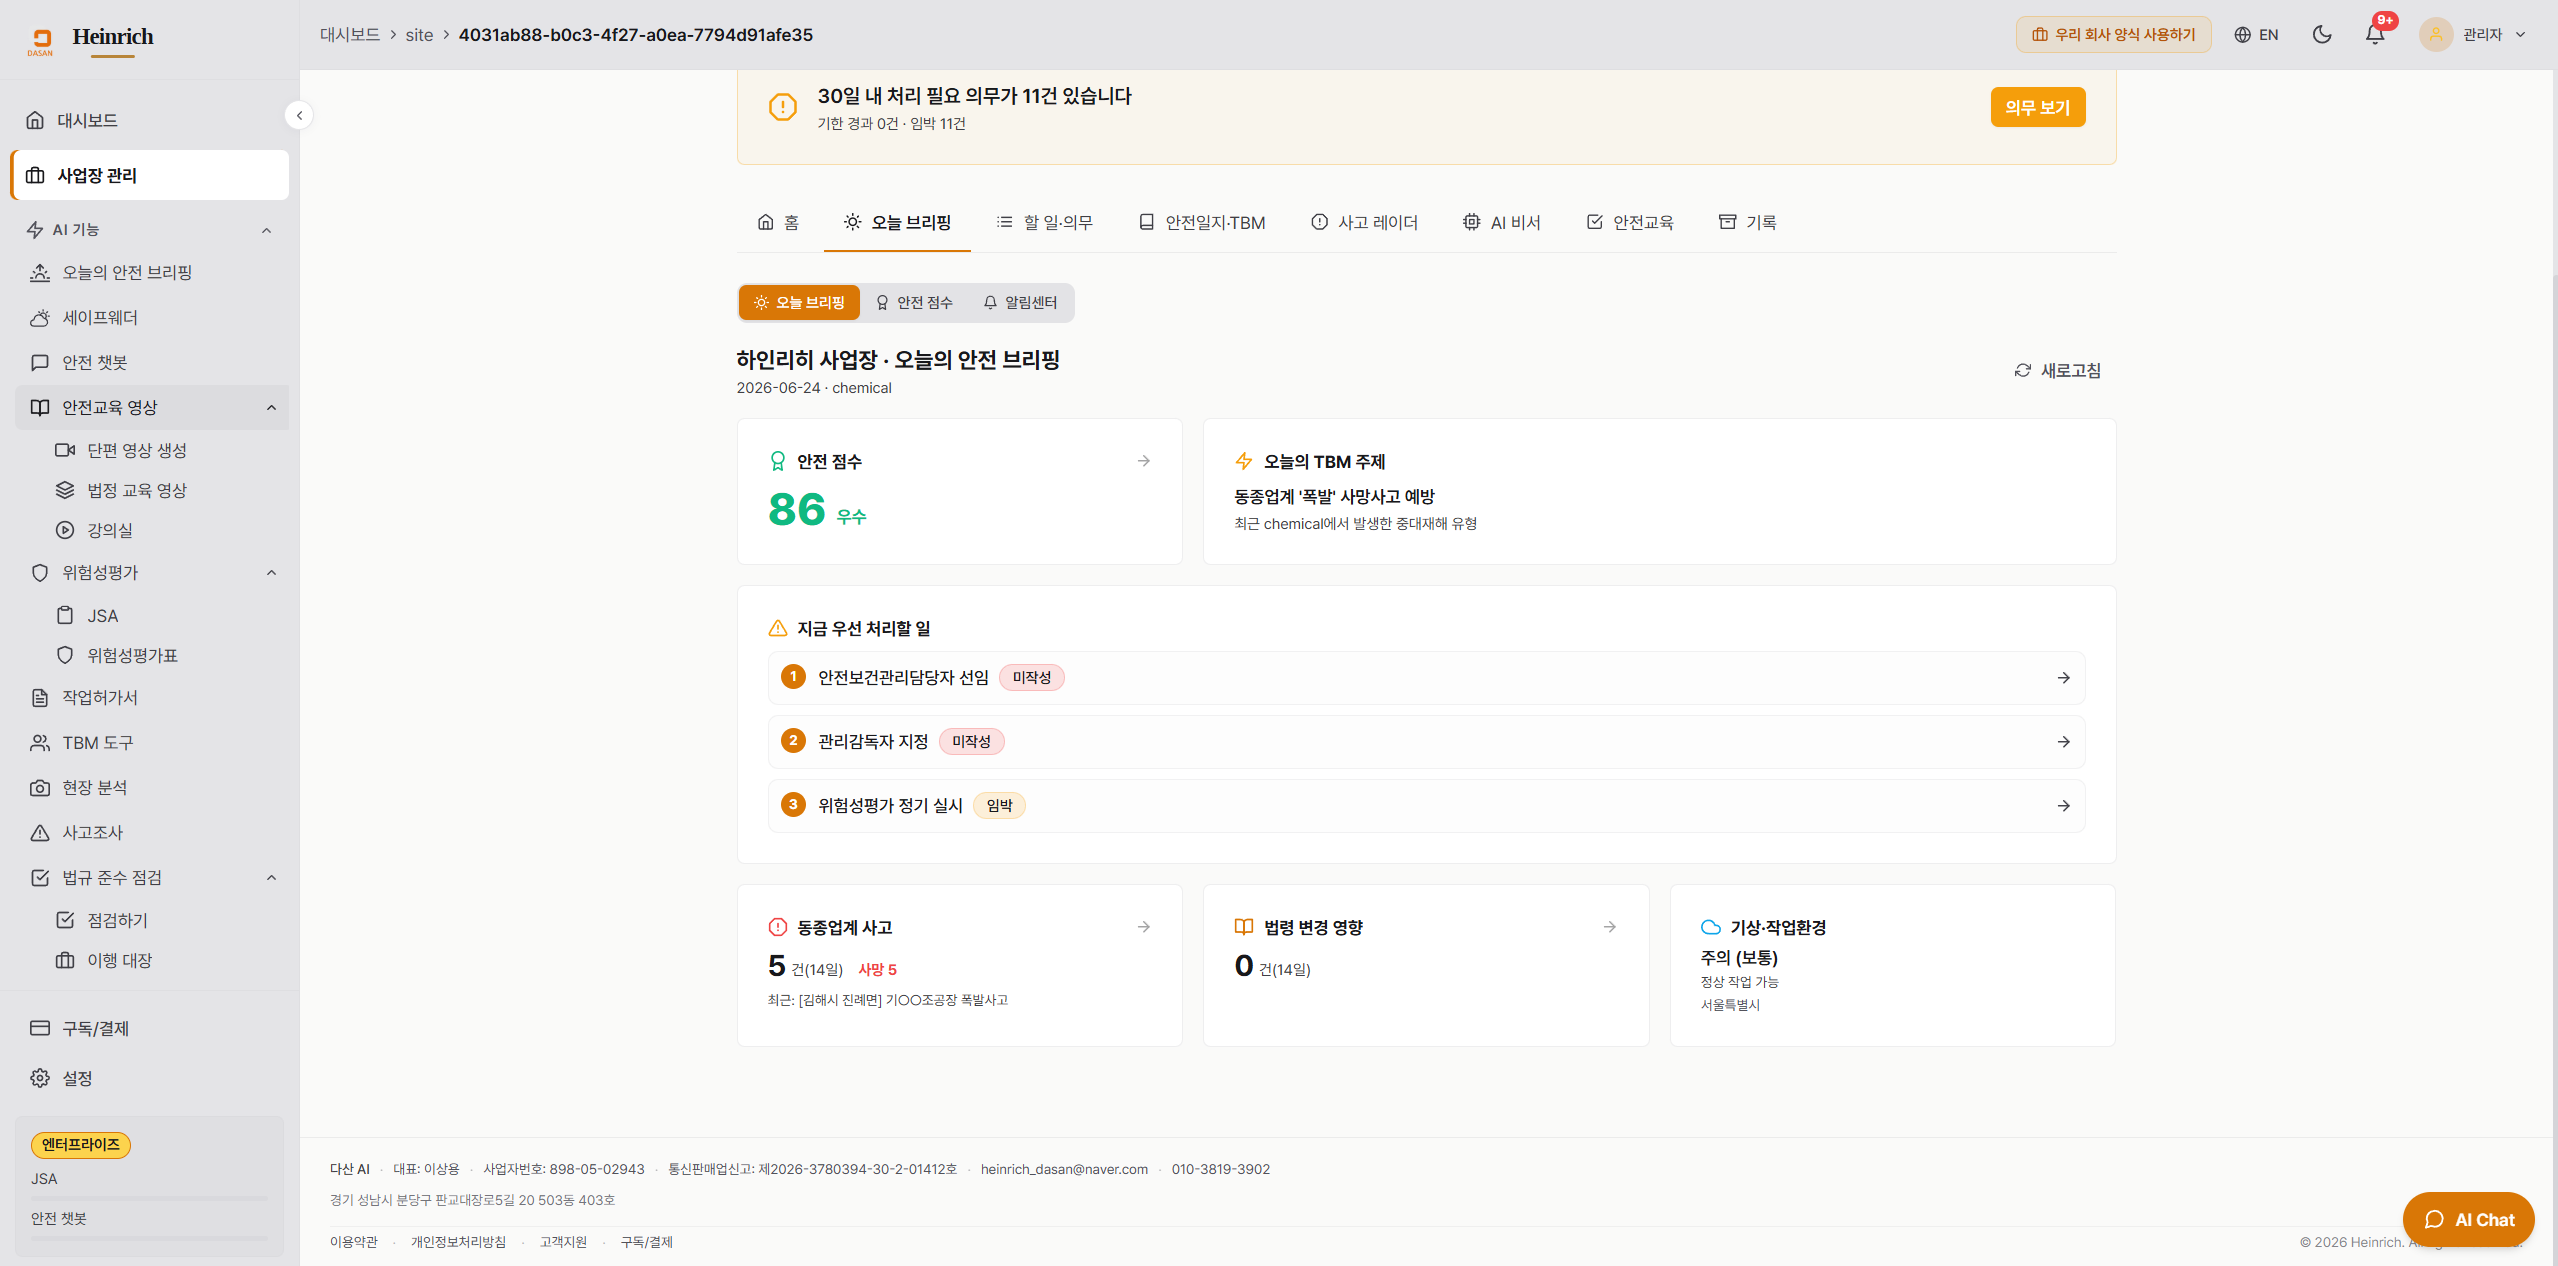2558x1266 pixels.
Task: Switch to 홈 tab
Action: (777, 222)
